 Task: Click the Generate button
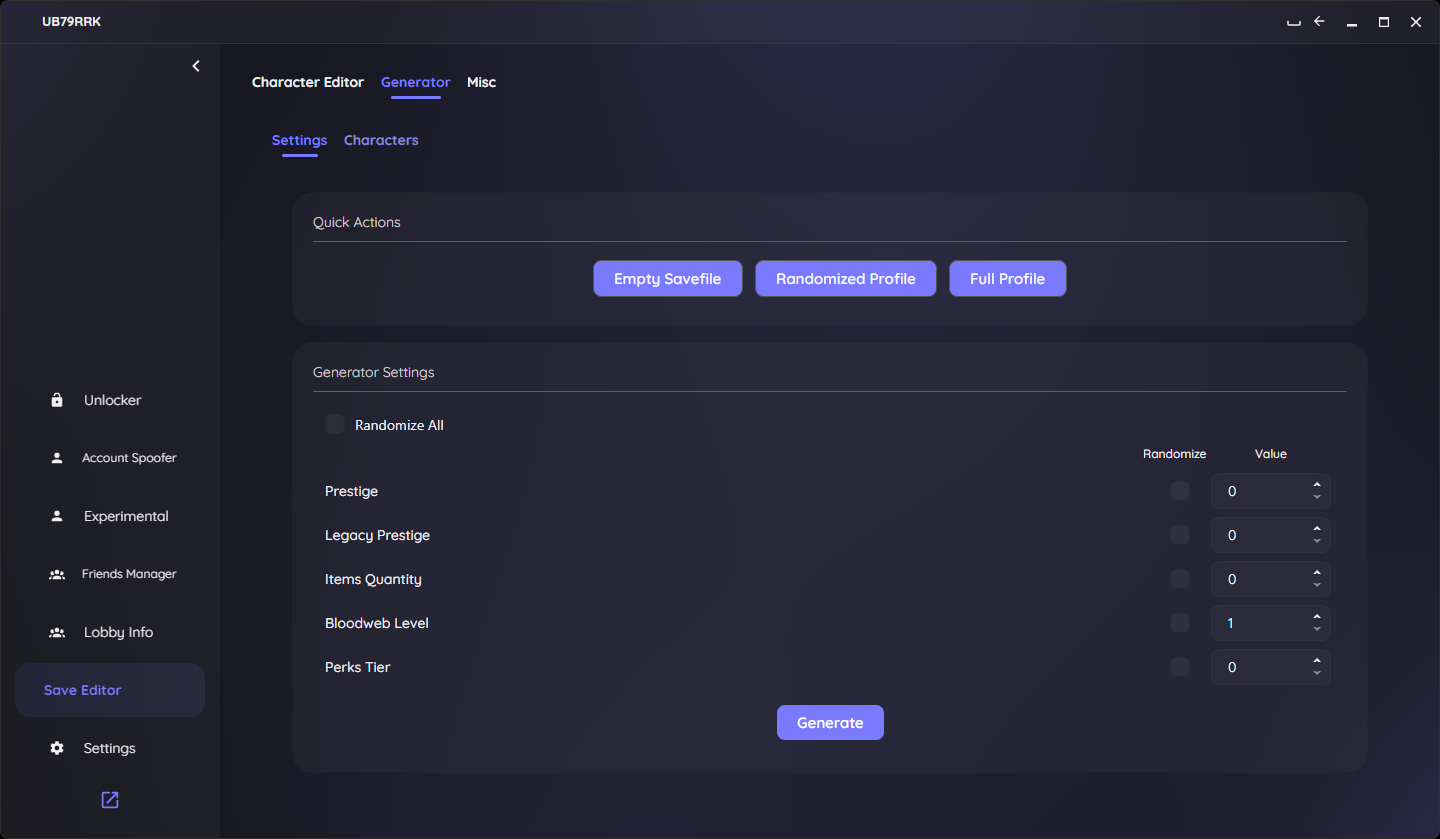[830, 722]
